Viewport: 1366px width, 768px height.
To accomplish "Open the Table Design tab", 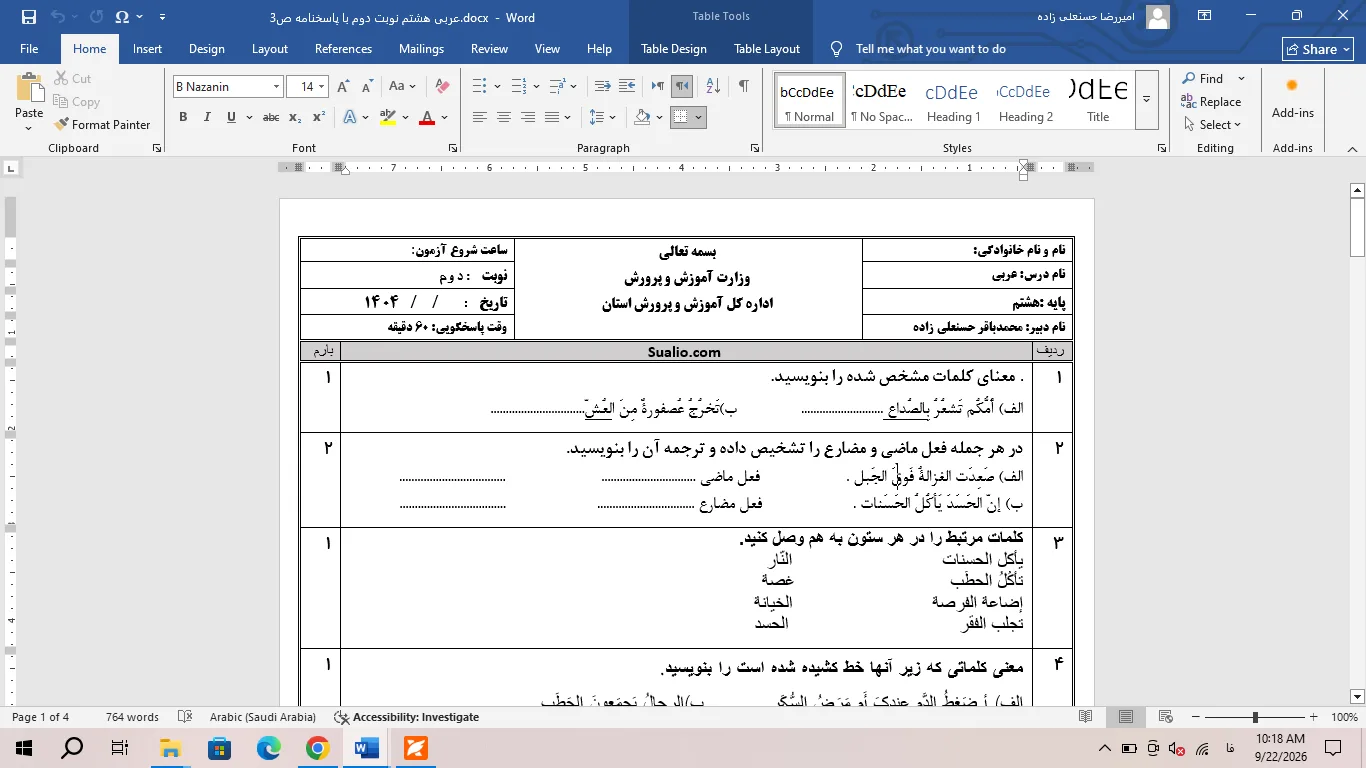I will point(674,49).
